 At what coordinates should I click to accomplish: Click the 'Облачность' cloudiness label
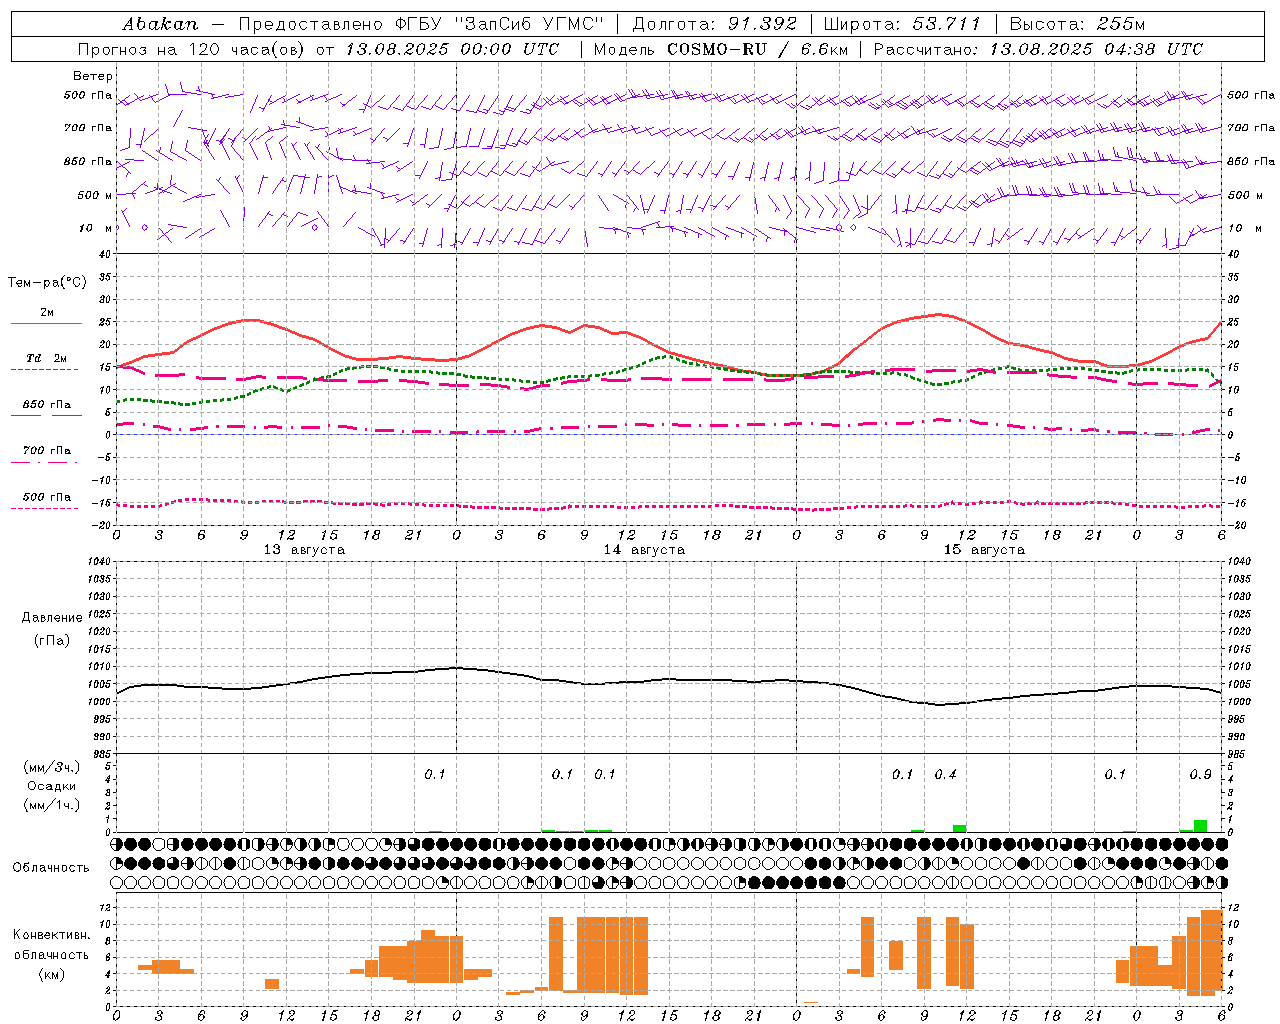point(51,867)
